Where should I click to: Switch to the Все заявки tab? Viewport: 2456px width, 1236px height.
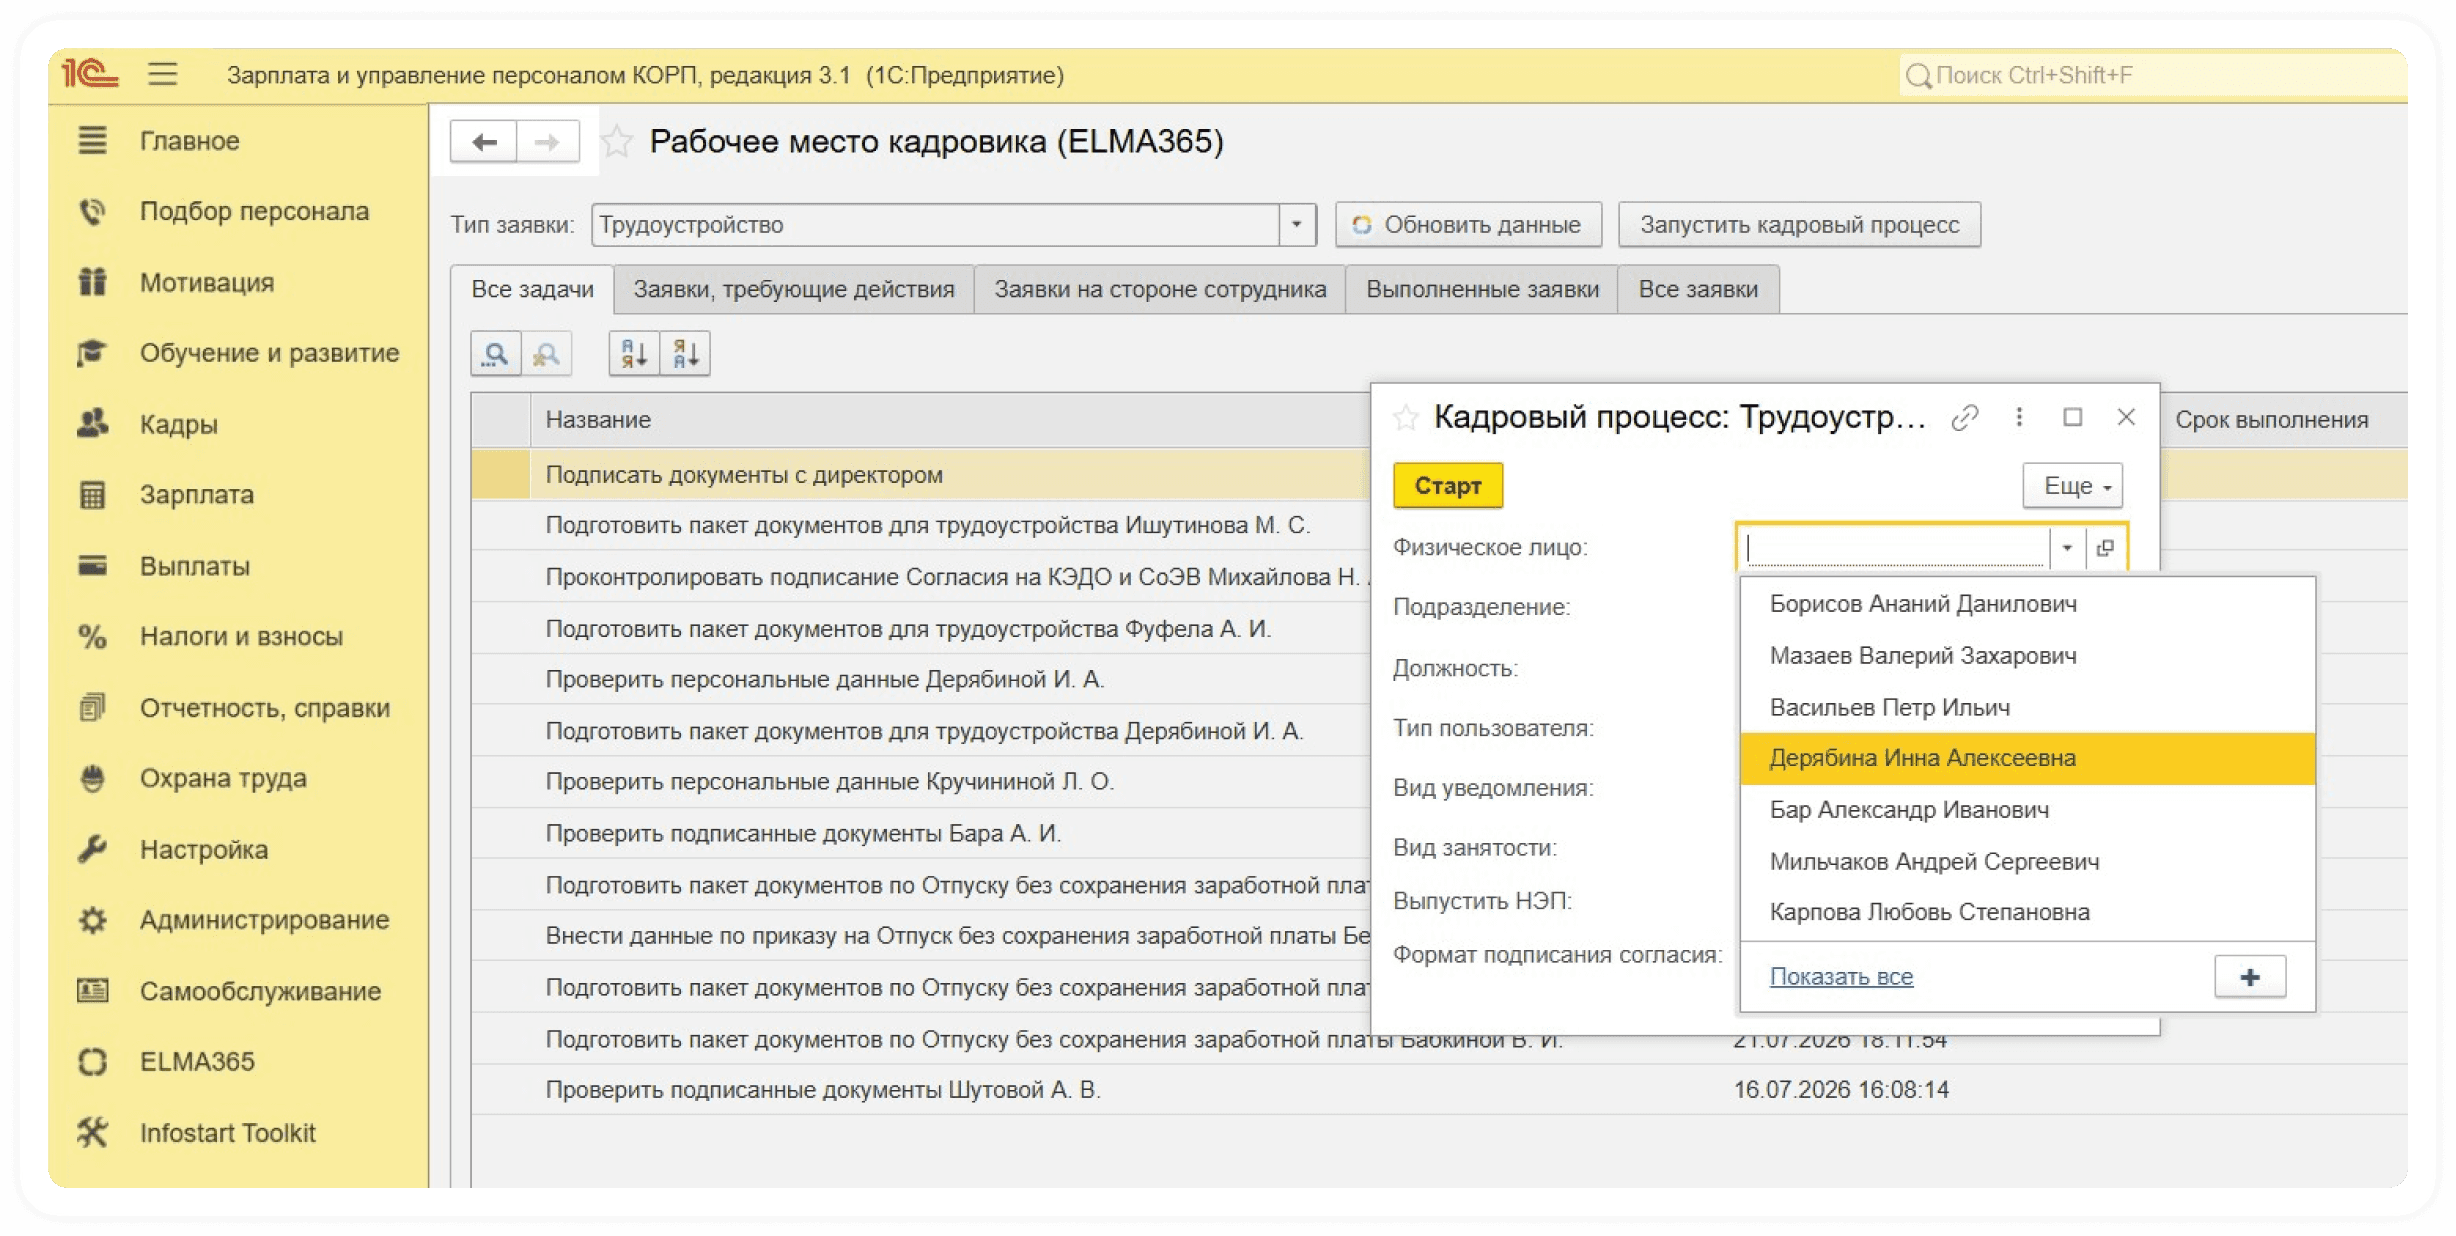(1698, 290)
